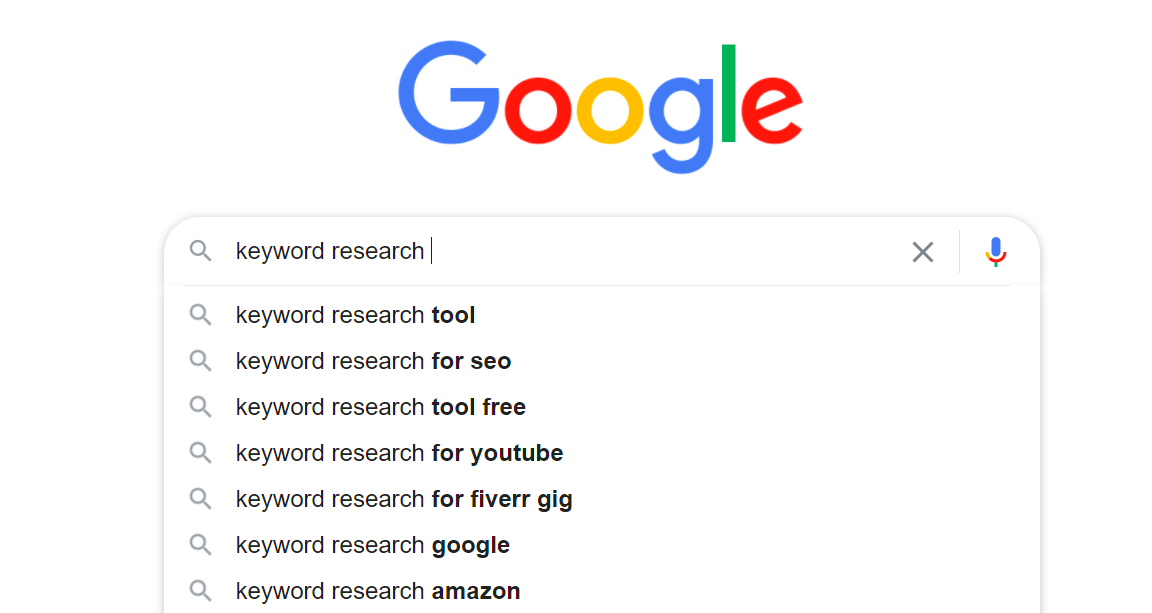Pick the 'keyword research tool free' suggestion
The image size is (1152, 613).
tap(380, 407)
